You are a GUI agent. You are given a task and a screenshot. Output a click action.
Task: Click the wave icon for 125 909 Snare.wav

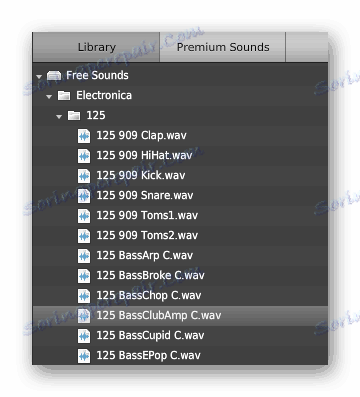tap(84, 196)
